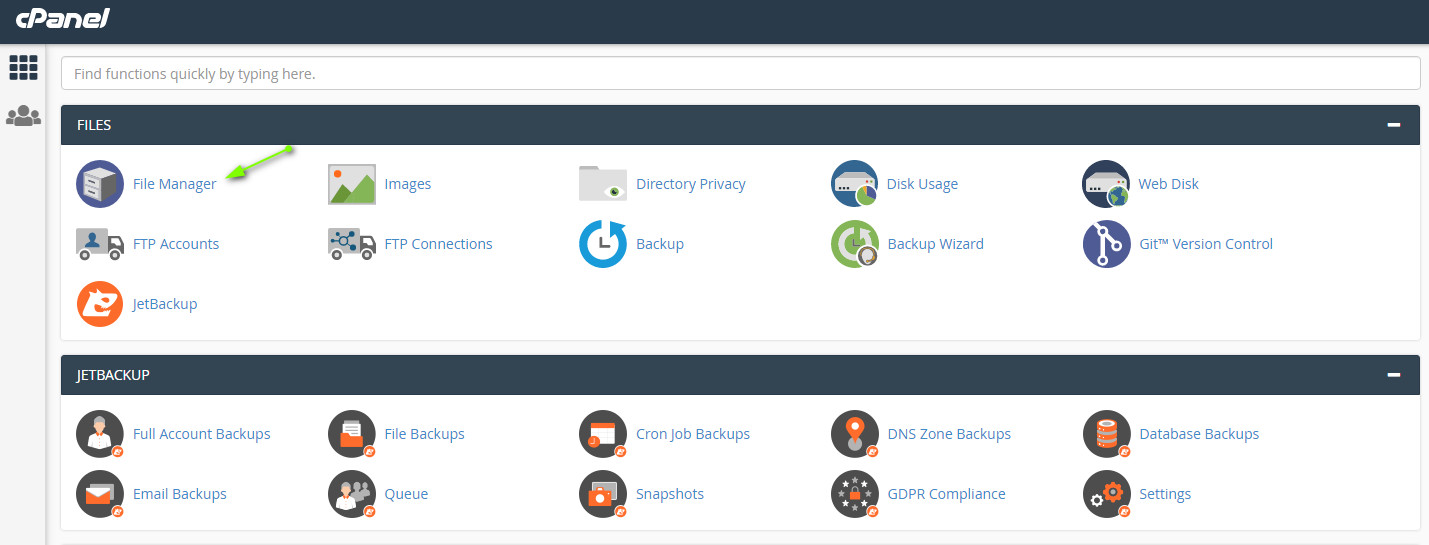This screenshot has width=1429, height=545.
Task: Click the blue Backup clock icon
Action: [603, 244]
